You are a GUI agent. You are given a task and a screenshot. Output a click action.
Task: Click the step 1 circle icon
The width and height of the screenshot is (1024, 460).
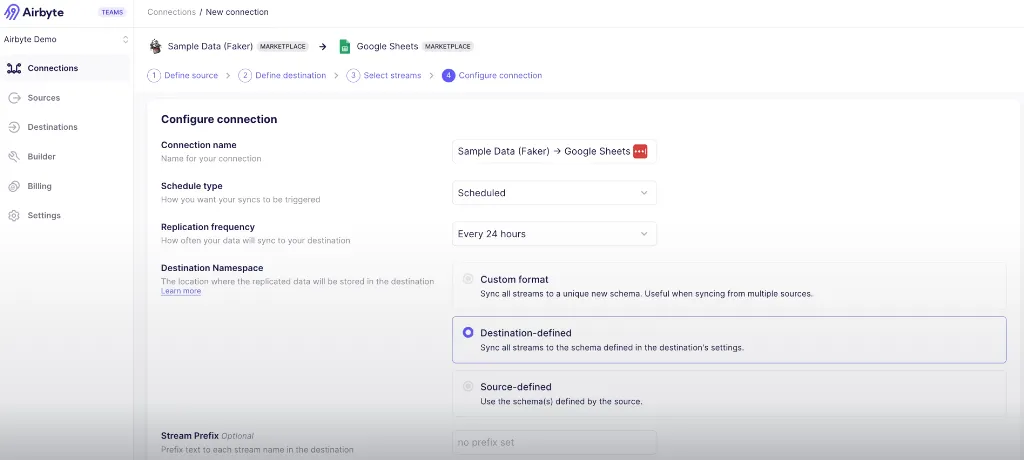(x=154, y=75)
